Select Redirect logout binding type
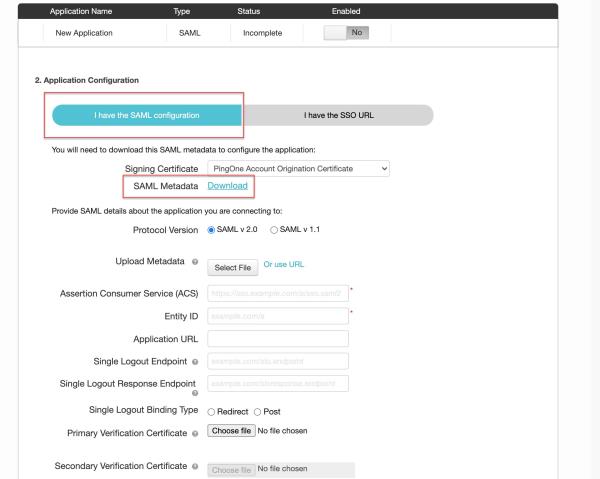 [x=211, y=412]
